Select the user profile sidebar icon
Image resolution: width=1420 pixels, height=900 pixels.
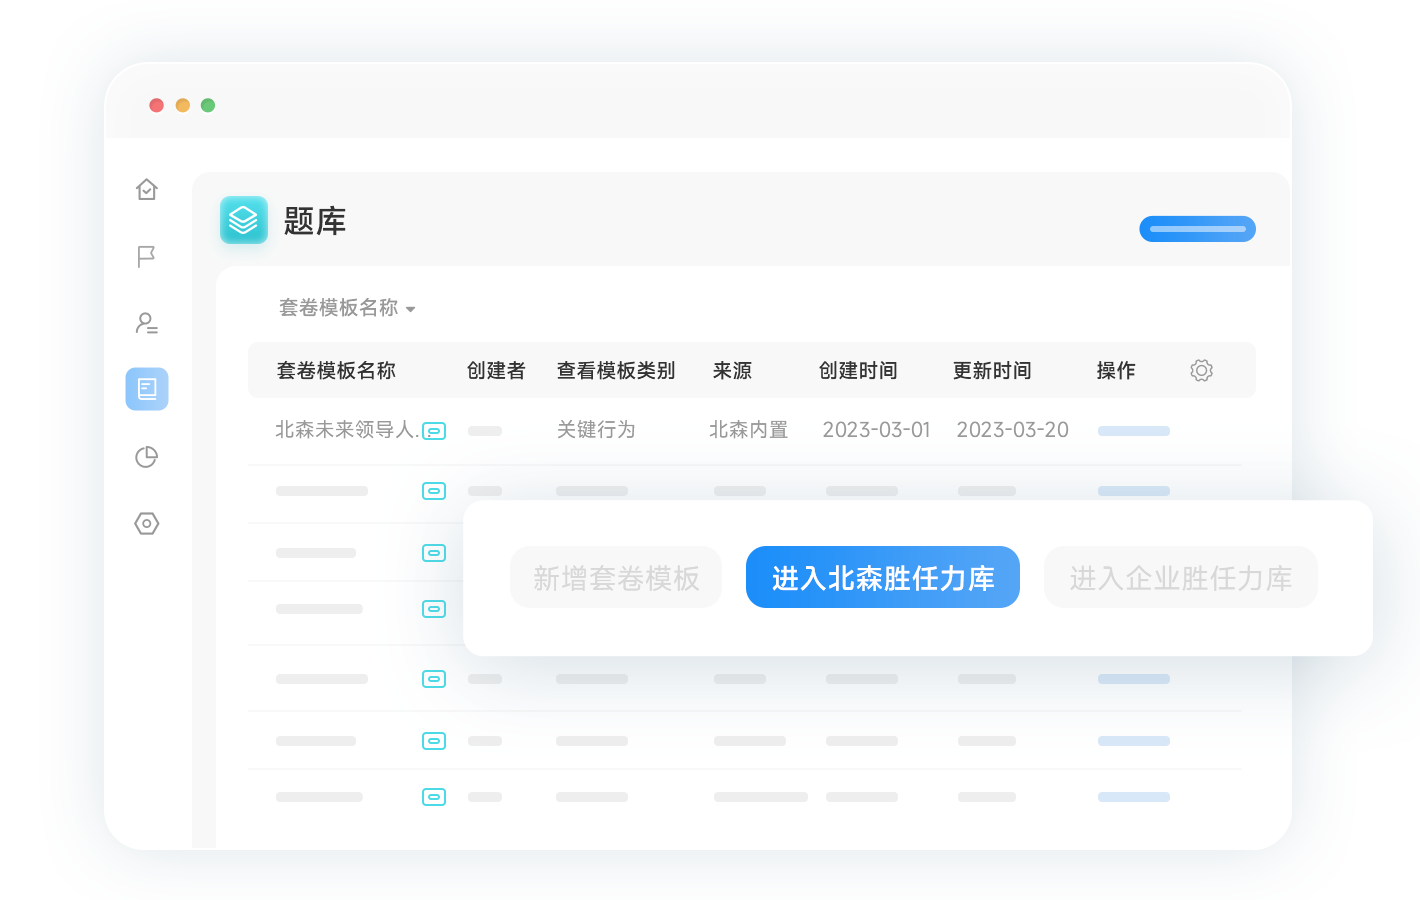click(147, 323)
